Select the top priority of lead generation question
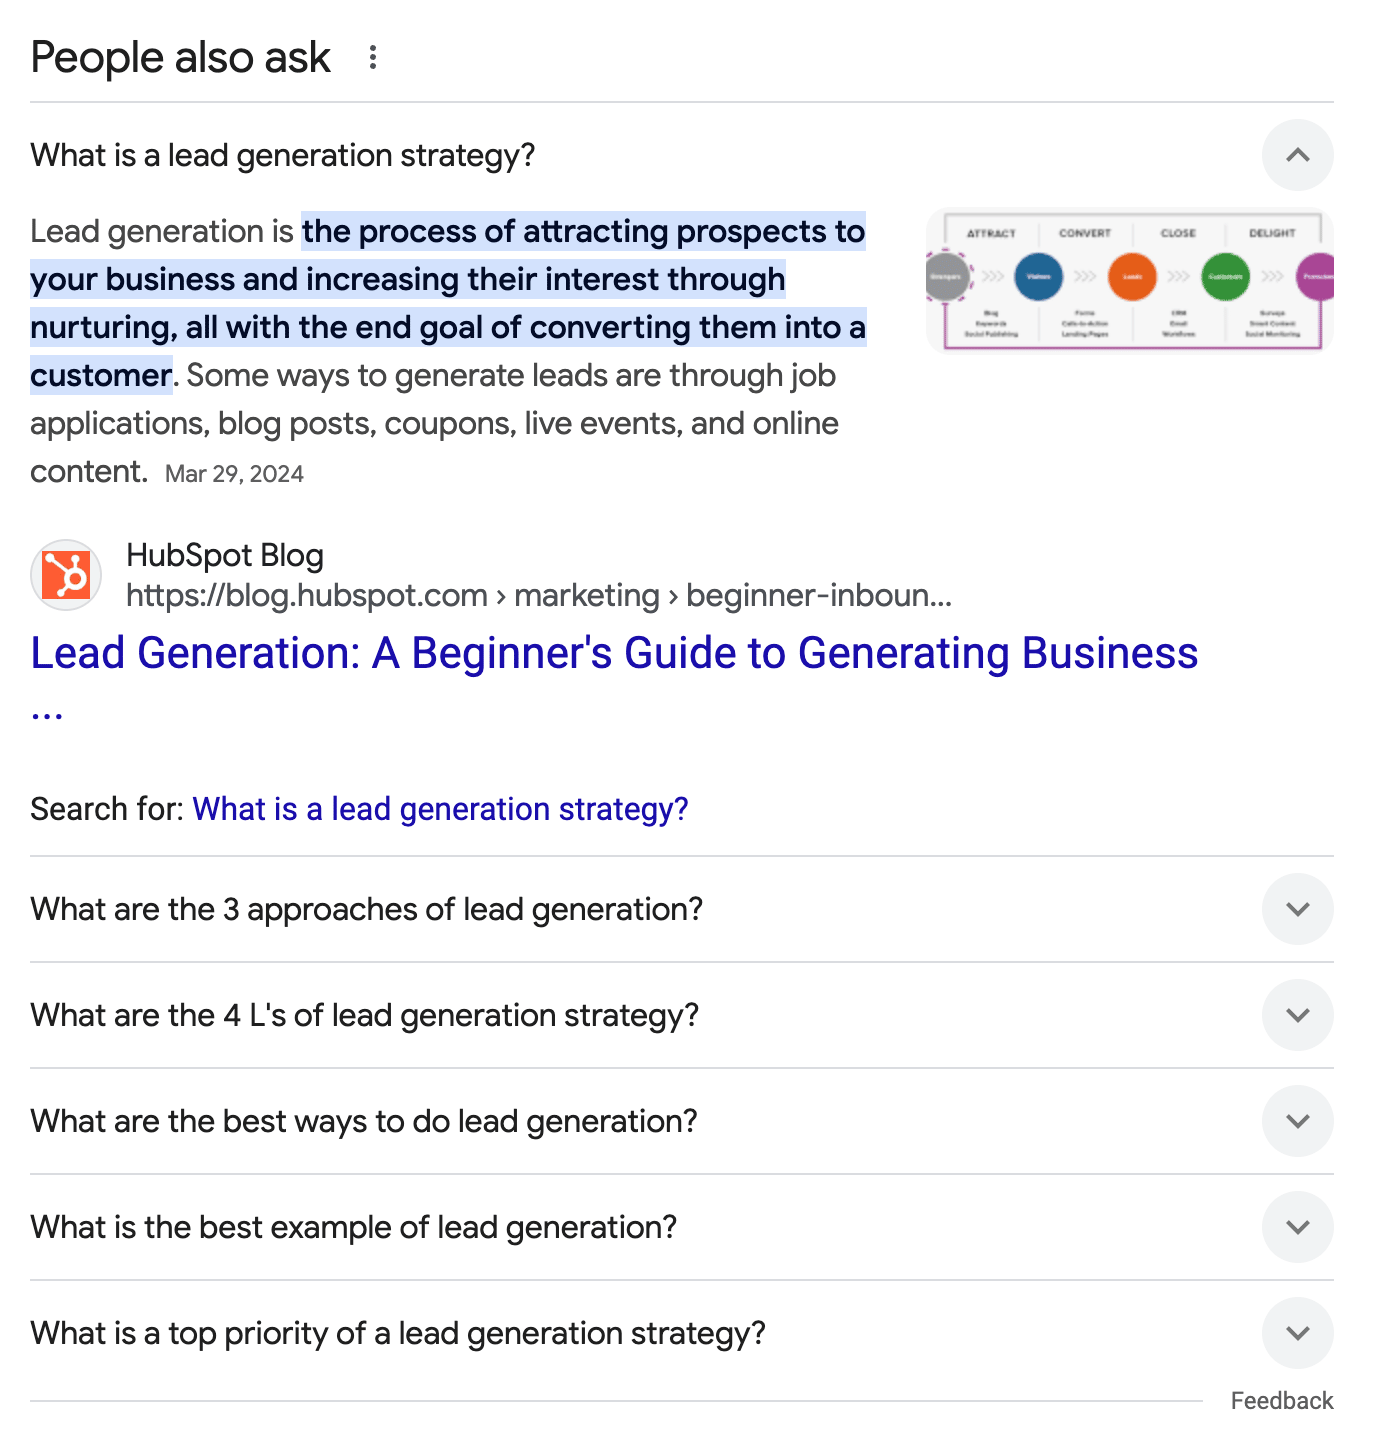1386x1444 pixels. [398, 1333]
